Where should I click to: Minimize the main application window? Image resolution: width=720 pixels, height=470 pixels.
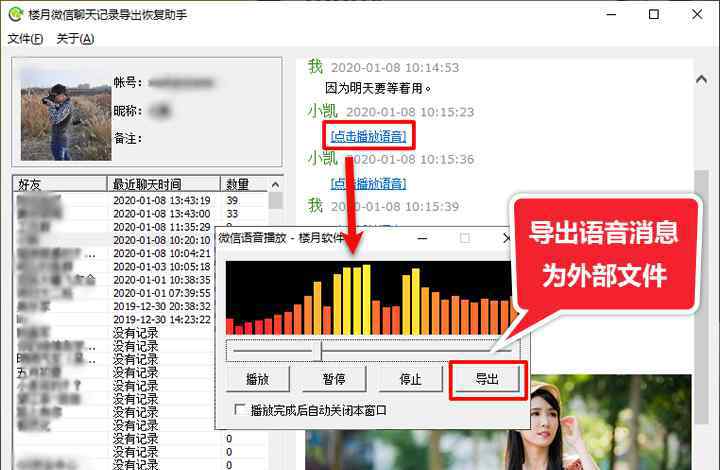point(611,15)
